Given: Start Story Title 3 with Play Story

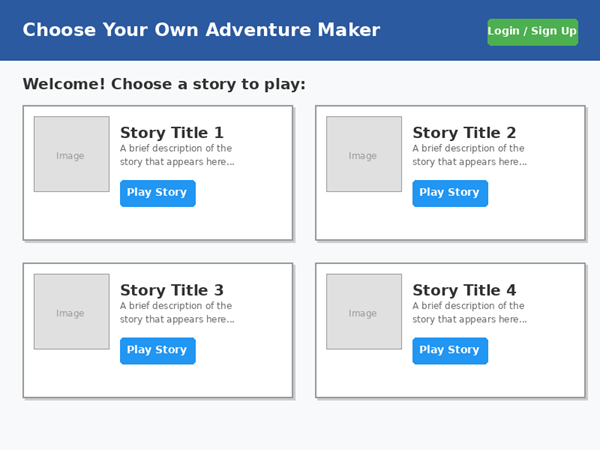Looking at the screenshot, I should point(157,351).
